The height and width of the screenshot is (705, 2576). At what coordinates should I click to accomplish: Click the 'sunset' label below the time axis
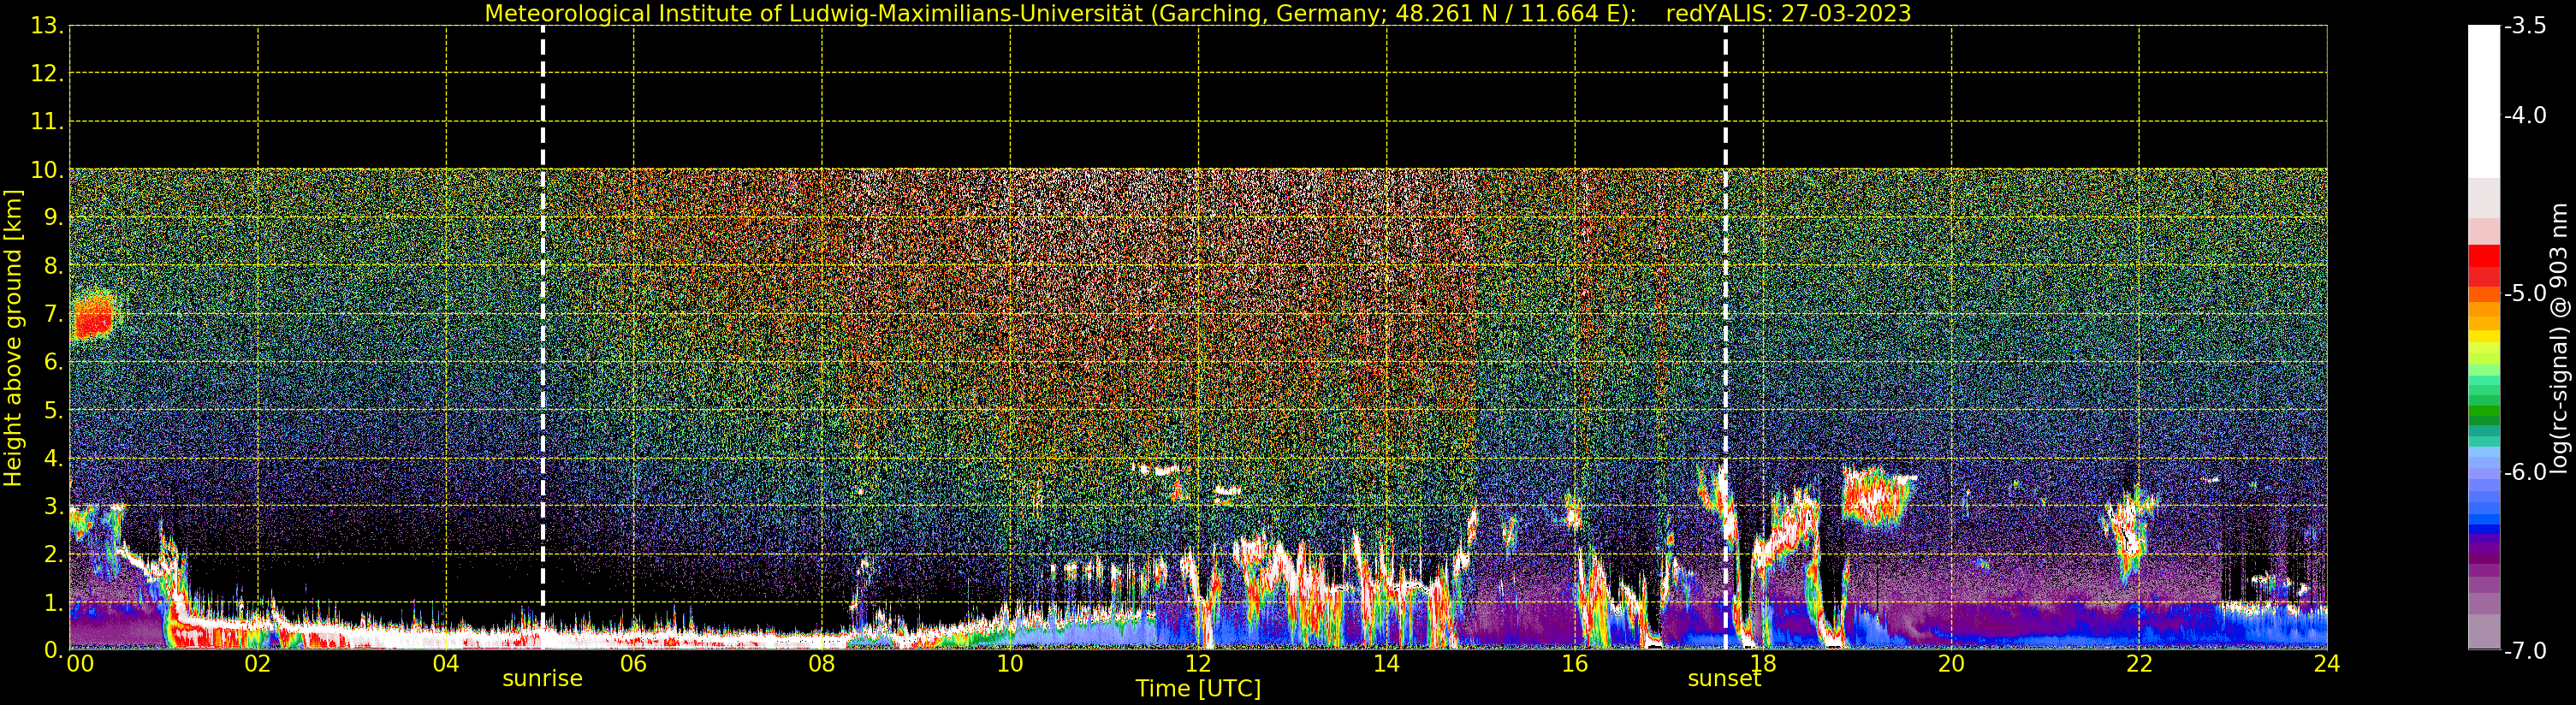1724,679
